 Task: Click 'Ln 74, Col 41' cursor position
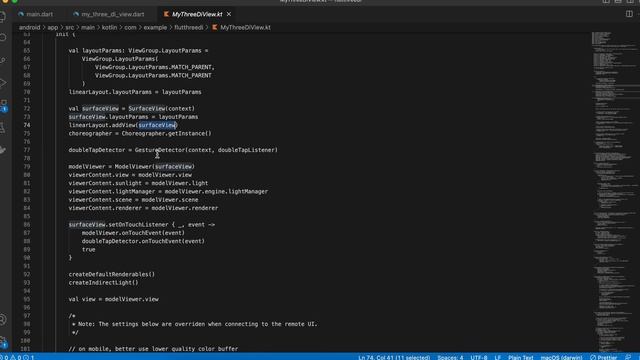[x=394, y=357]
